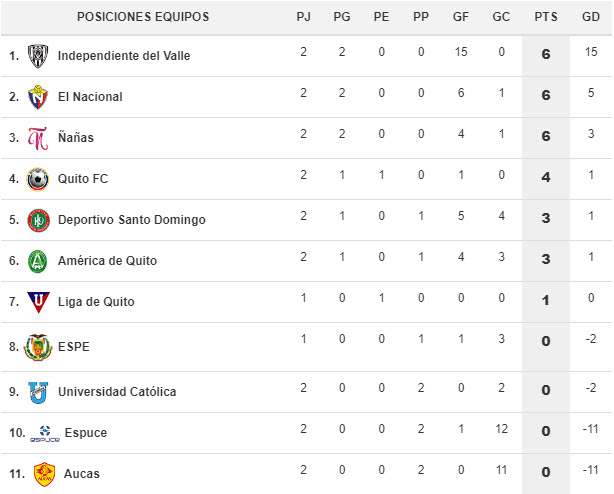Select the PJ column header
The image size is (614, 494).
tap(303, 17)
